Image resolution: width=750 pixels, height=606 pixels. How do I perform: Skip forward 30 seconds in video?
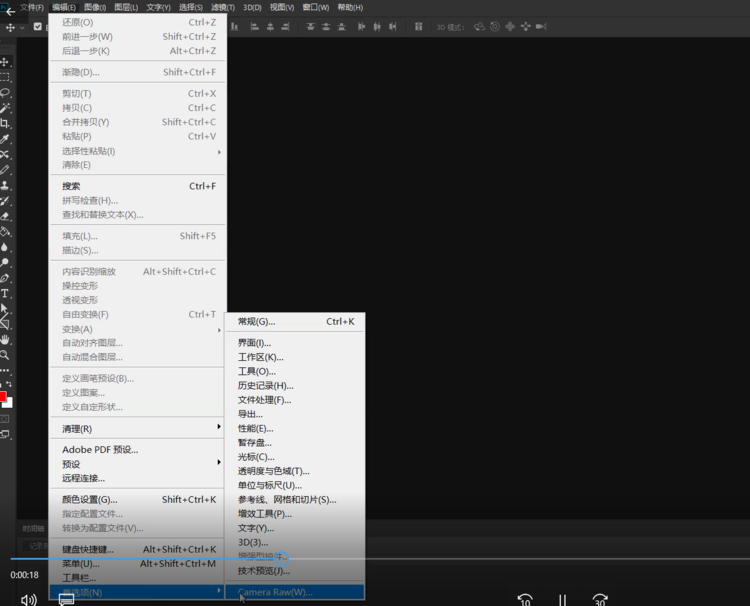600,600
